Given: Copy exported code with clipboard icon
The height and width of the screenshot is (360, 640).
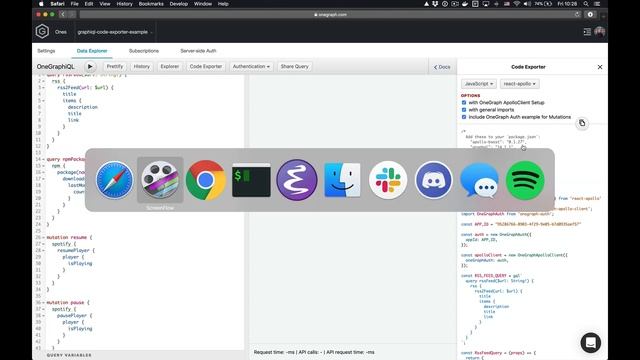Looking at the screenshot, I should pos(582,123).
